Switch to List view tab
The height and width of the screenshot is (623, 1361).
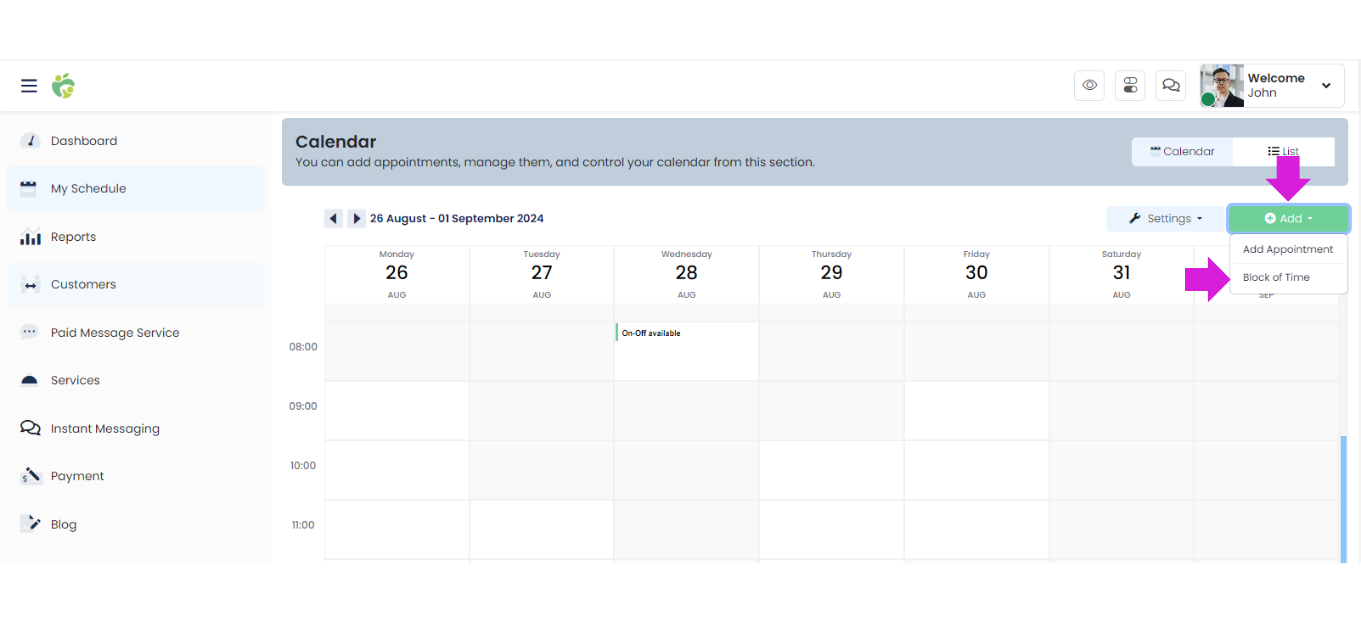1283,152
